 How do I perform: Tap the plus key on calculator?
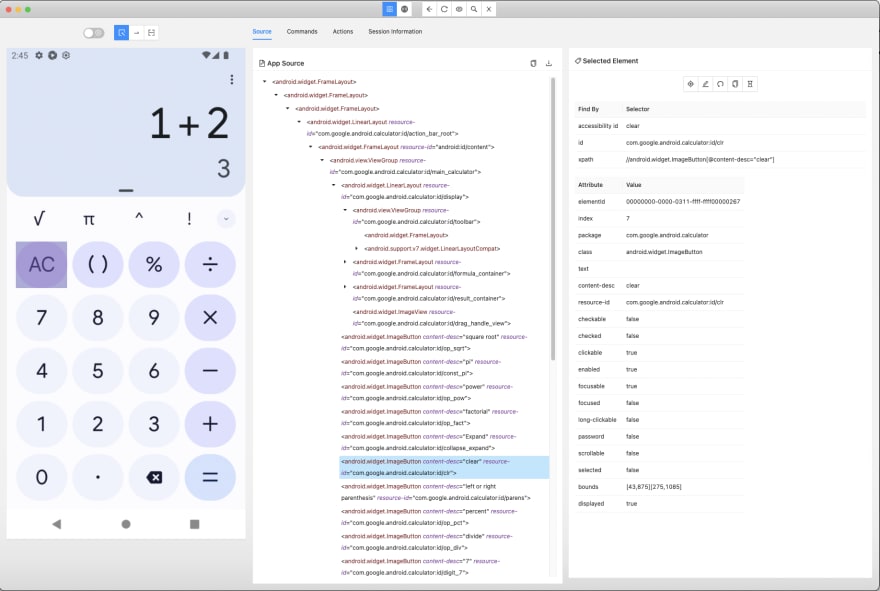[210, 424]
